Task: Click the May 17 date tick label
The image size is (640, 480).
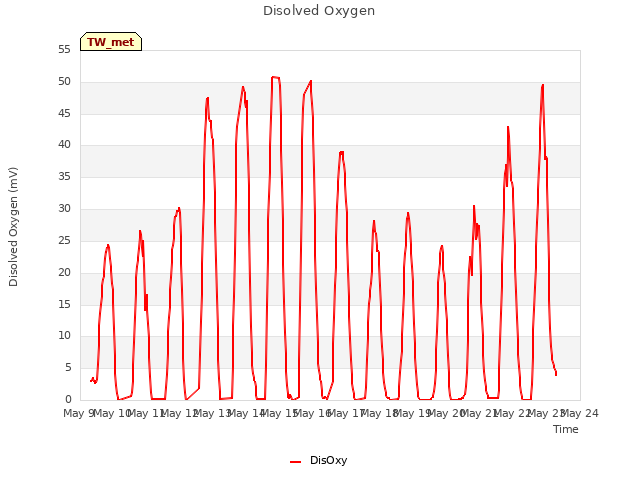Action: [x=346, y=413]
